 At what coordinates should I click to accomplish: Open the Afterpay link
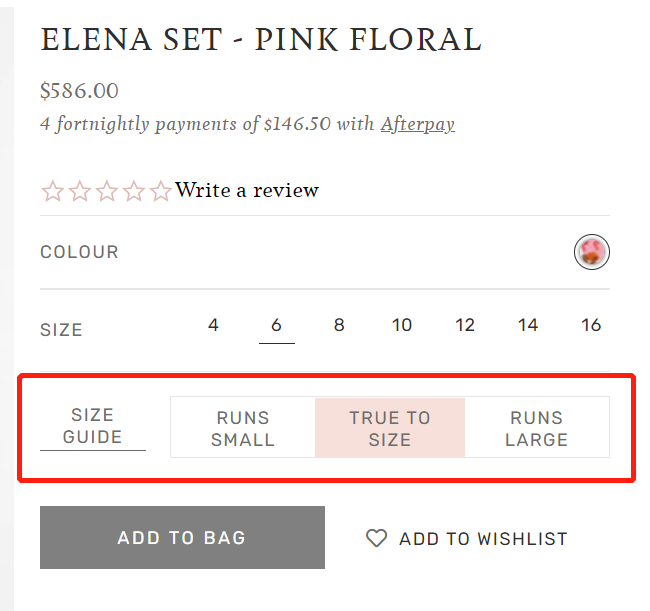tap(417, 125)
